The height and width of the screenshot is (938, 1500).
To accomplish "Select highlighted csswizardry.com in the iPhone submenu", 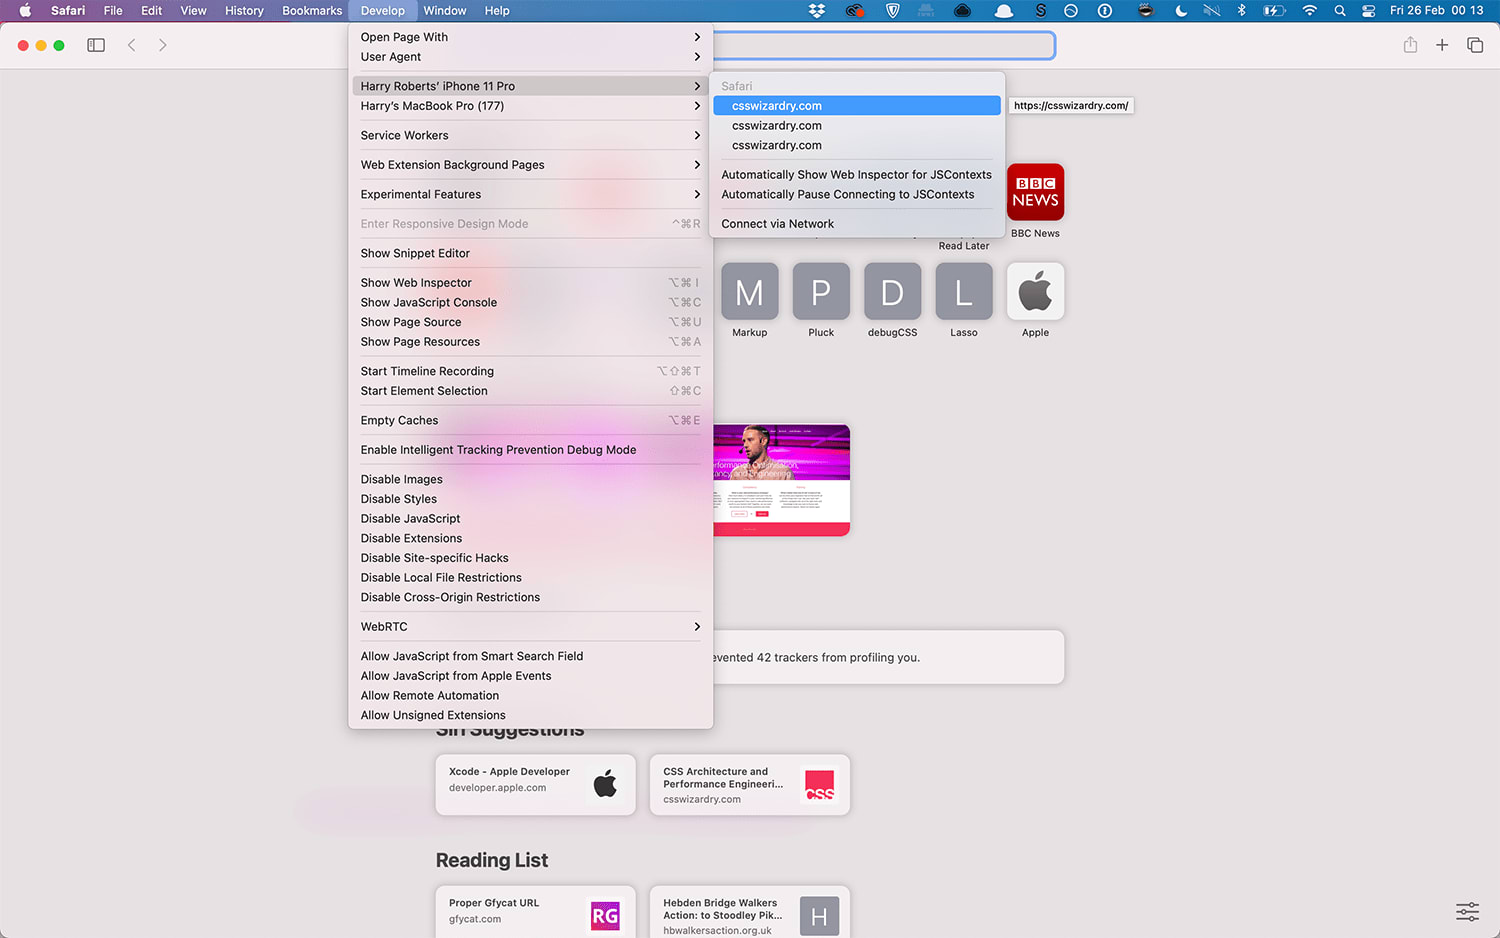I will tap(857, 106).
